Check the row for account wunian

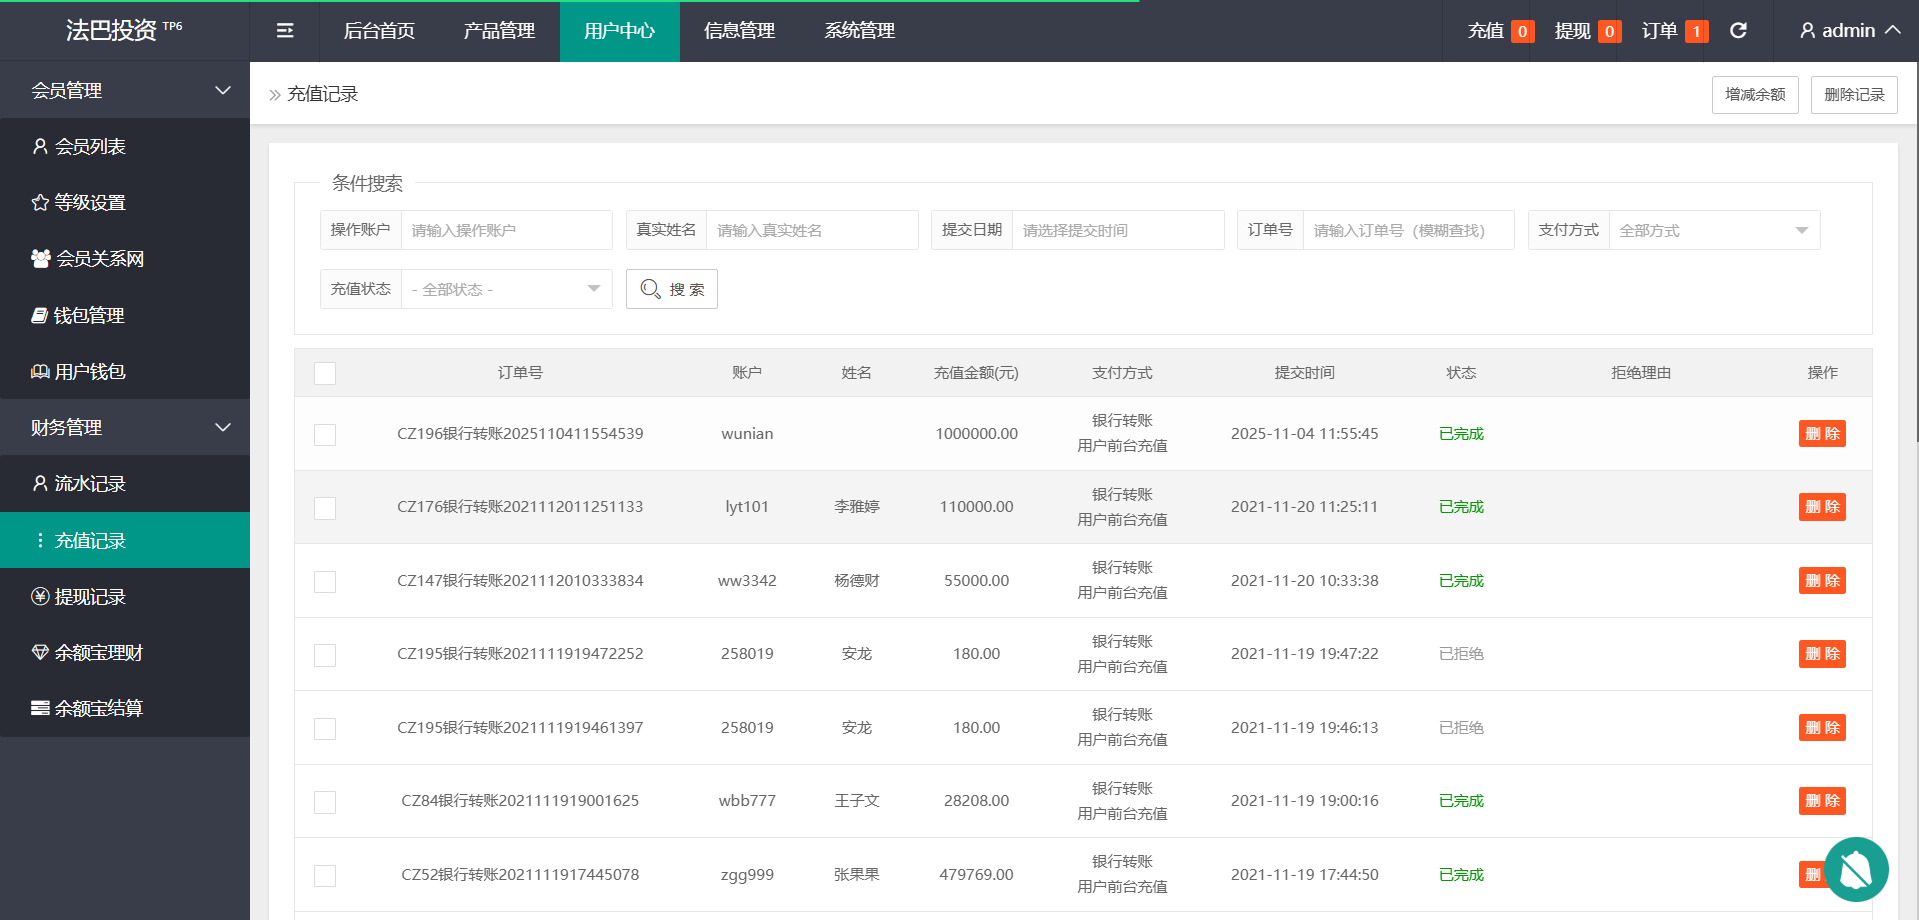tap(325, 435)
